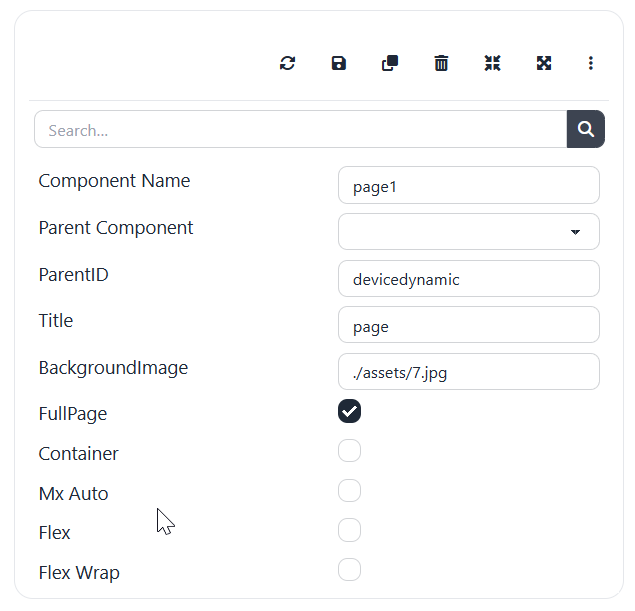Focus the Search text box
This screenshot has height=611, width=635.
click(300, 130)
